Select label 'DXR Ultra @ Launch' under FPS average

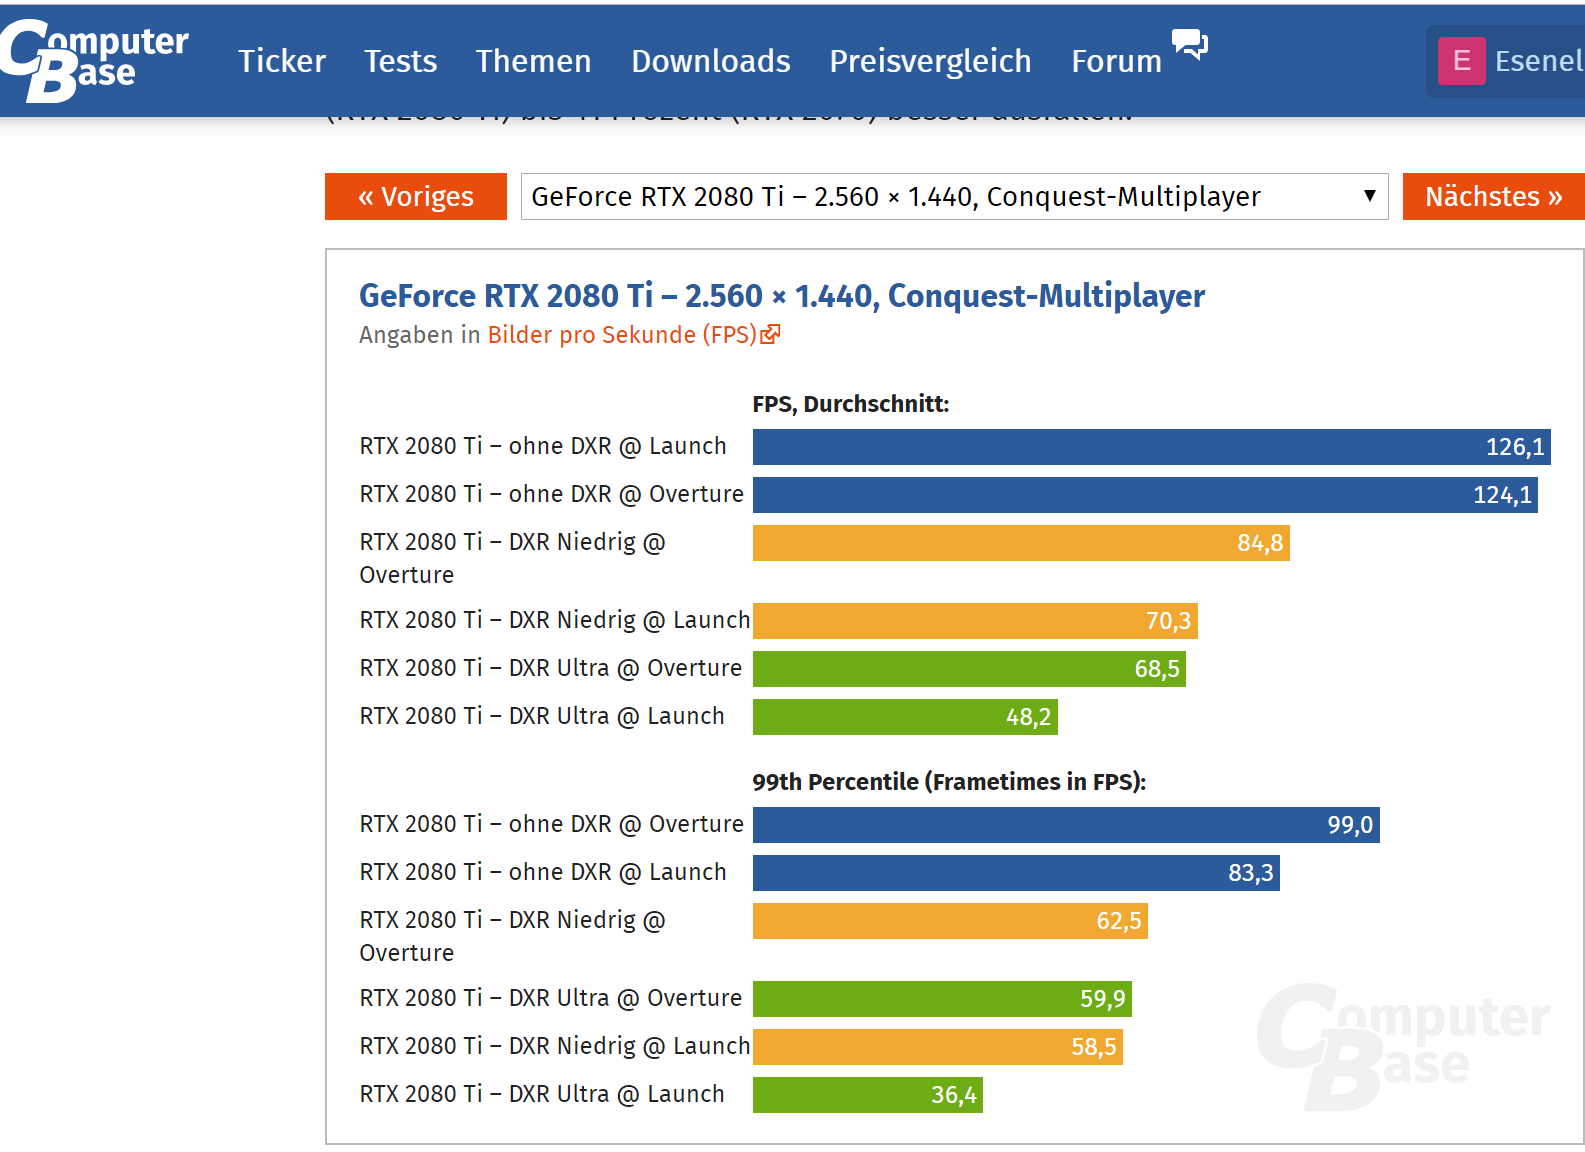[542, 716]
